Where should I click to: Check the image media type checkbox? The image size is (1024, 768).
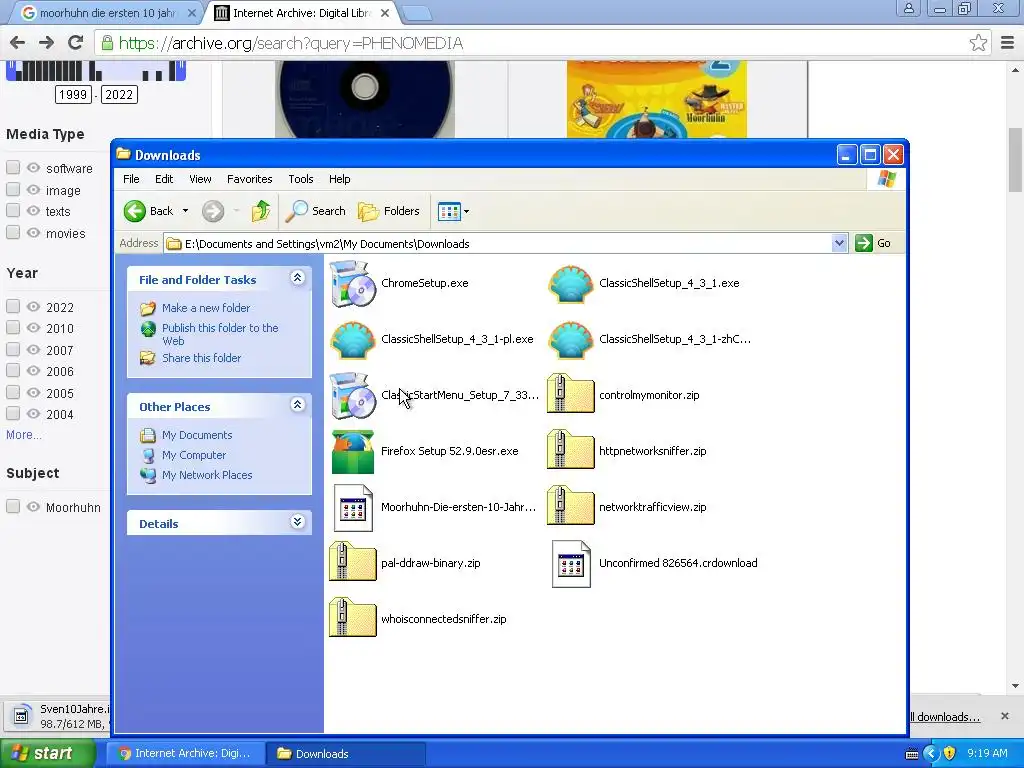tap(13, 189)
